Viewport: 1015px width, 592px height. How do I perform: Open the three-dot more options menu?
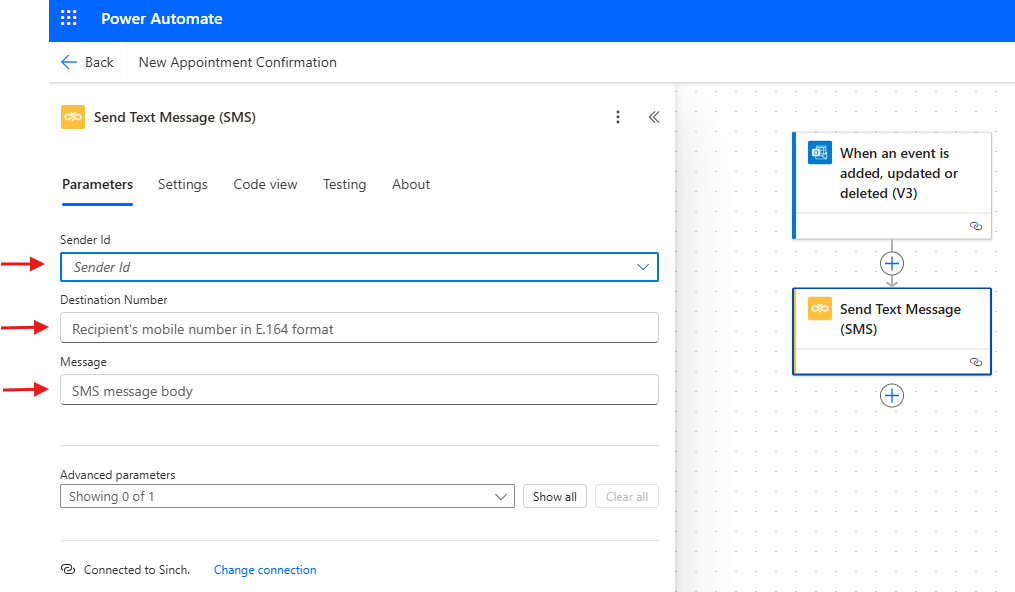(618, 117)
